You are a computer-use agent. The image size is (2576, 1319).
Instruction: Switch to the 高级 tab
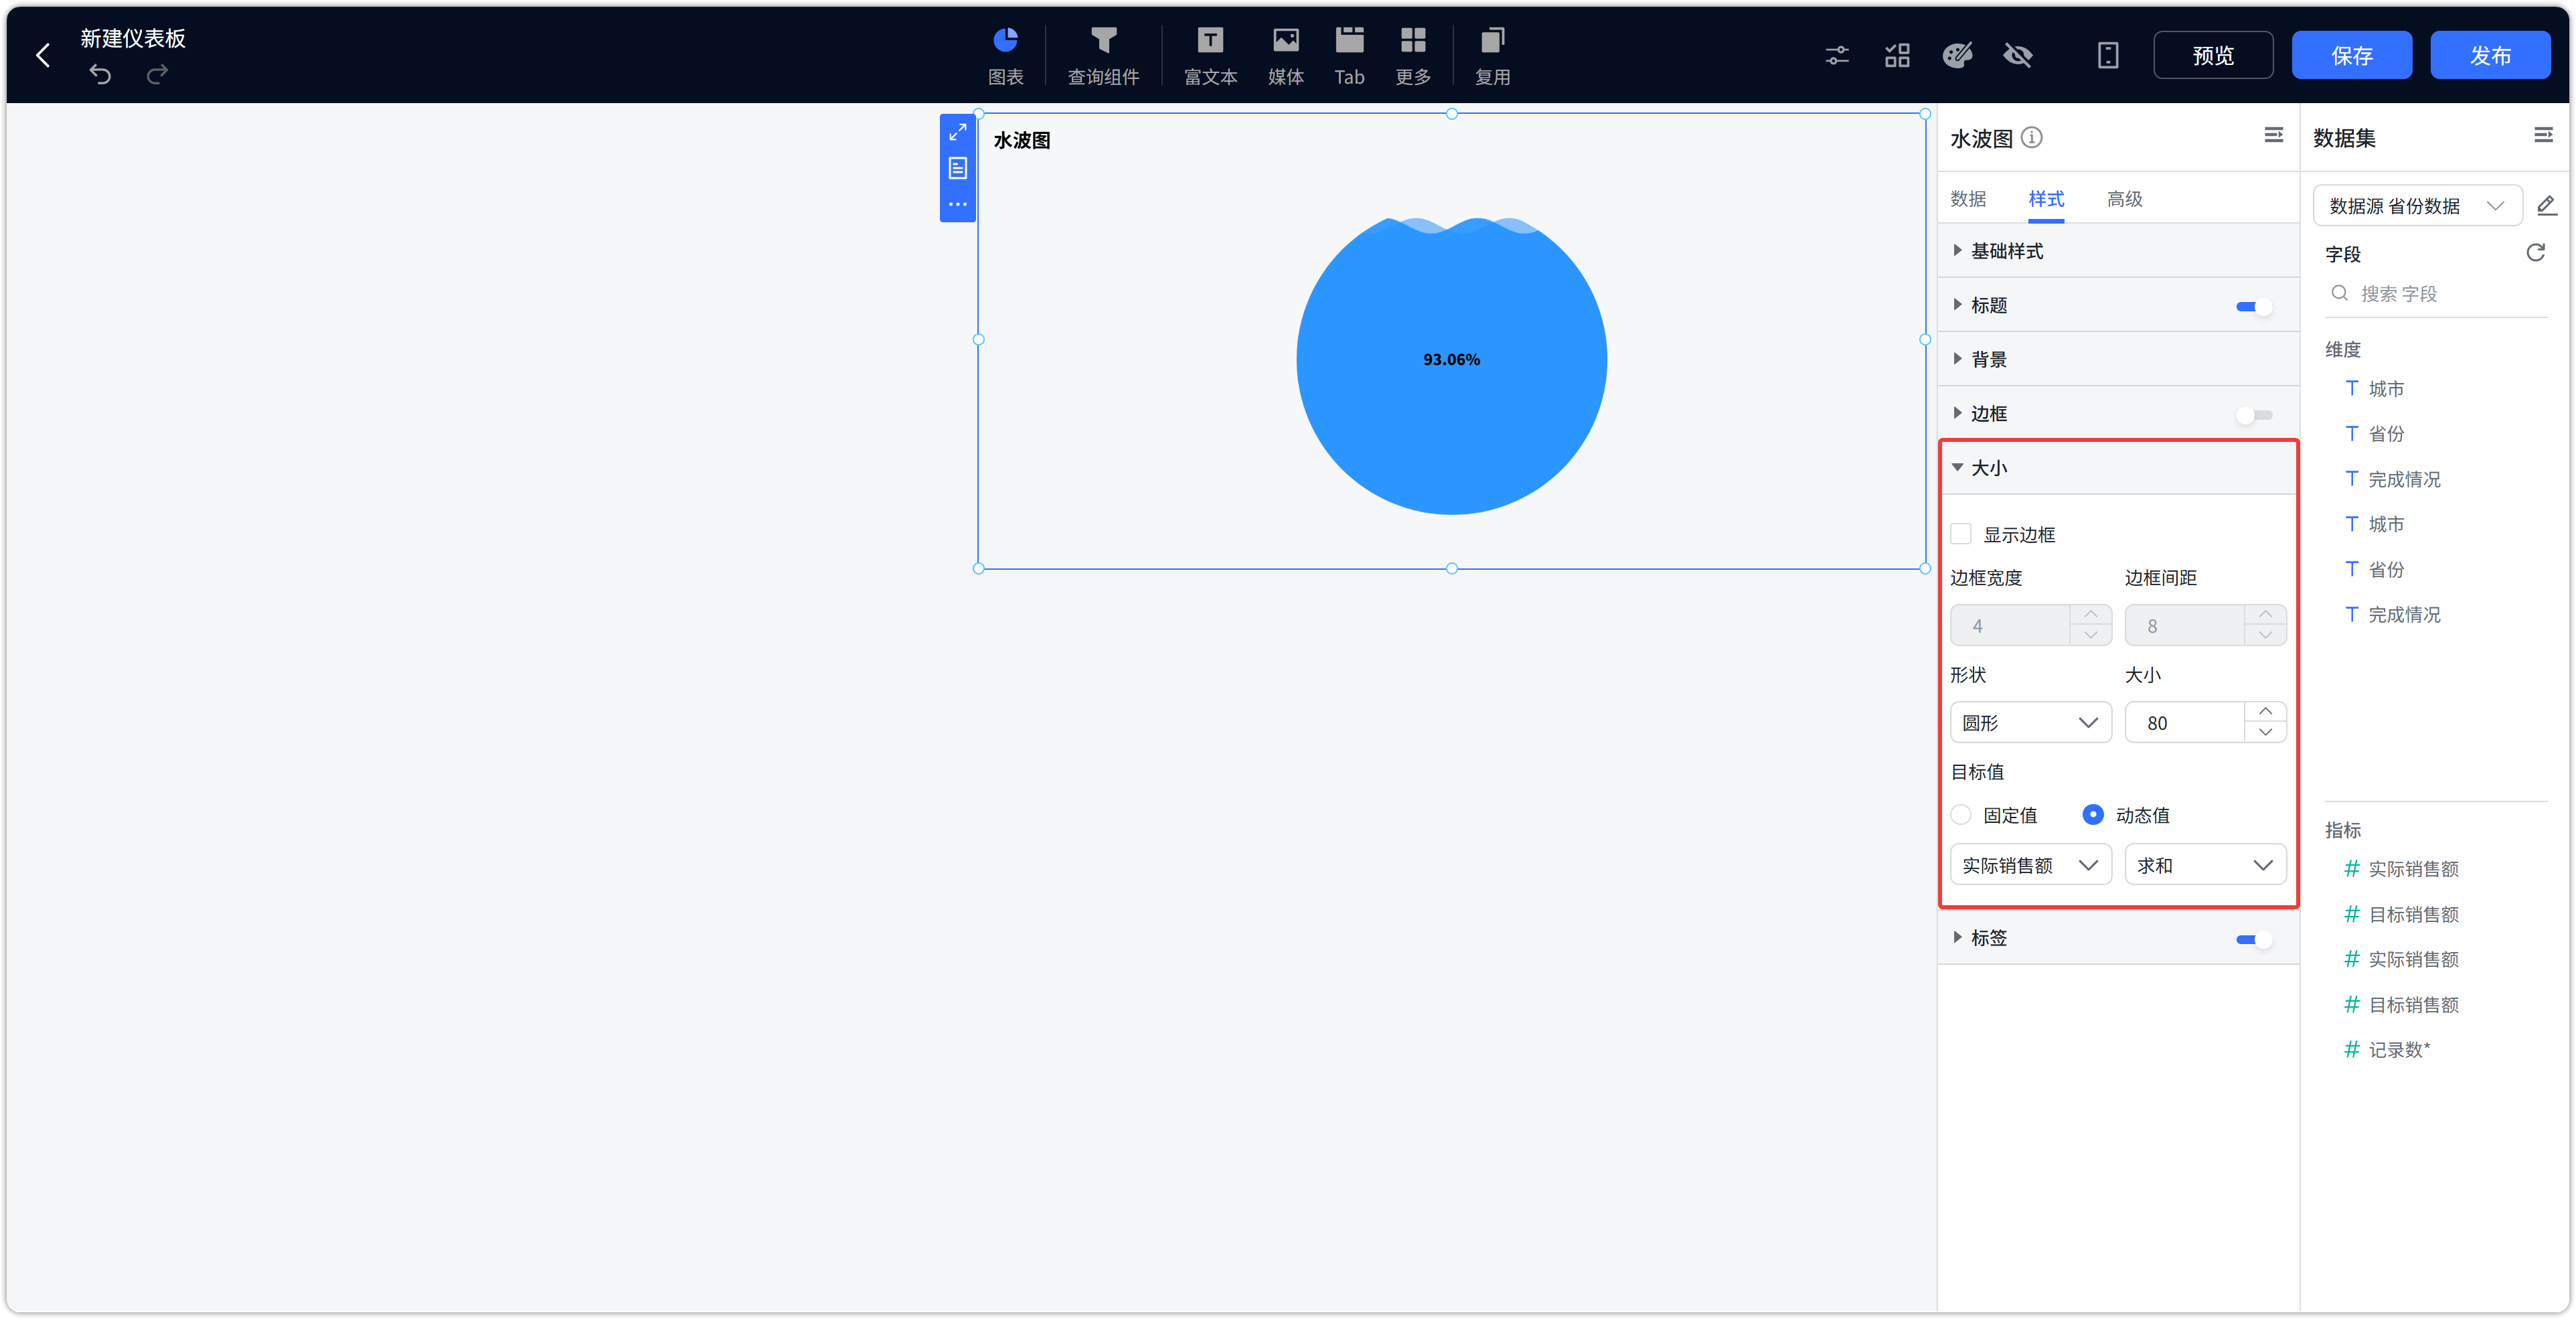[x=2124, y=198]
